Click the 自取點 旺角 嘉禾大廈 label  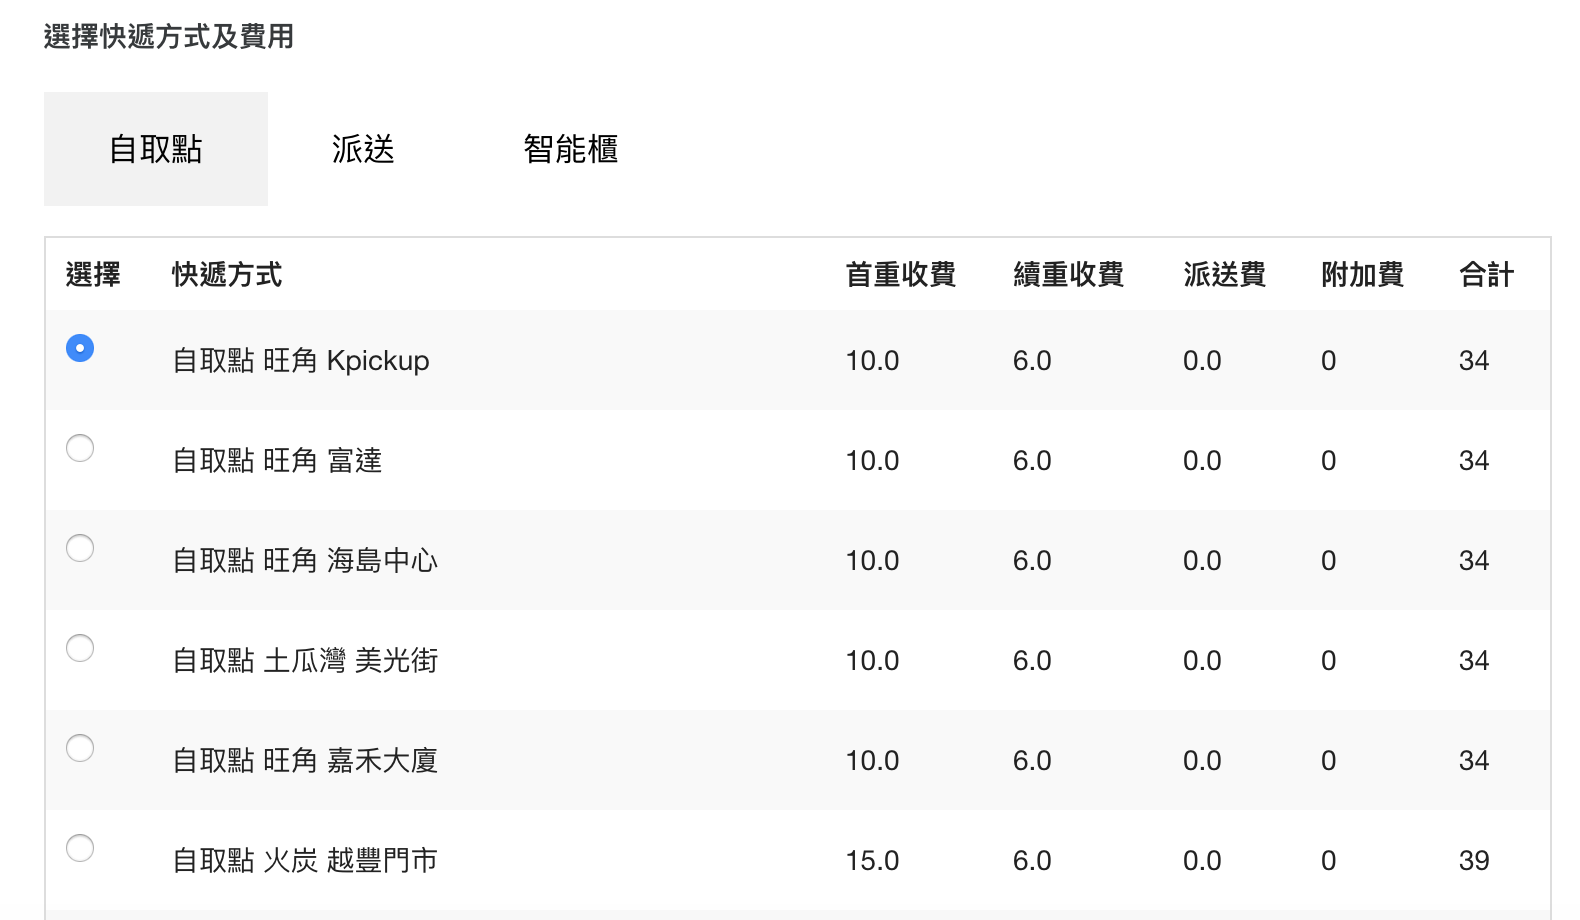click(305, 761)
